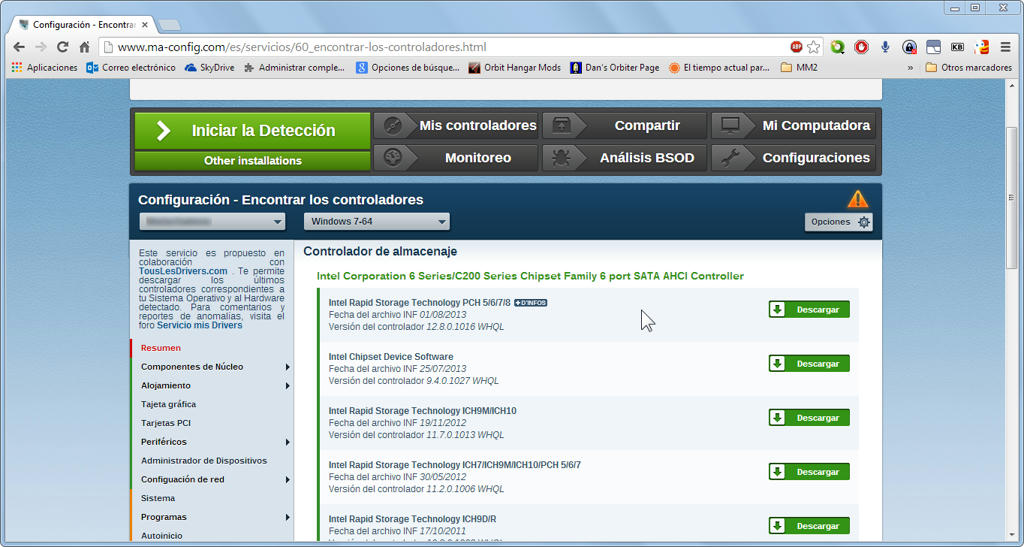Go back with the browser back arrow
This screenshot has width=1024, height=547.
[19, 47]
